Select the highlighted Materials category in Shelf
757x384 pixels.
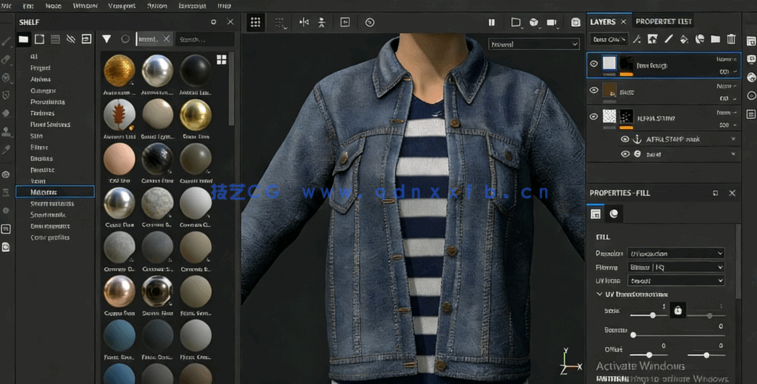click(x=55, y=192)
